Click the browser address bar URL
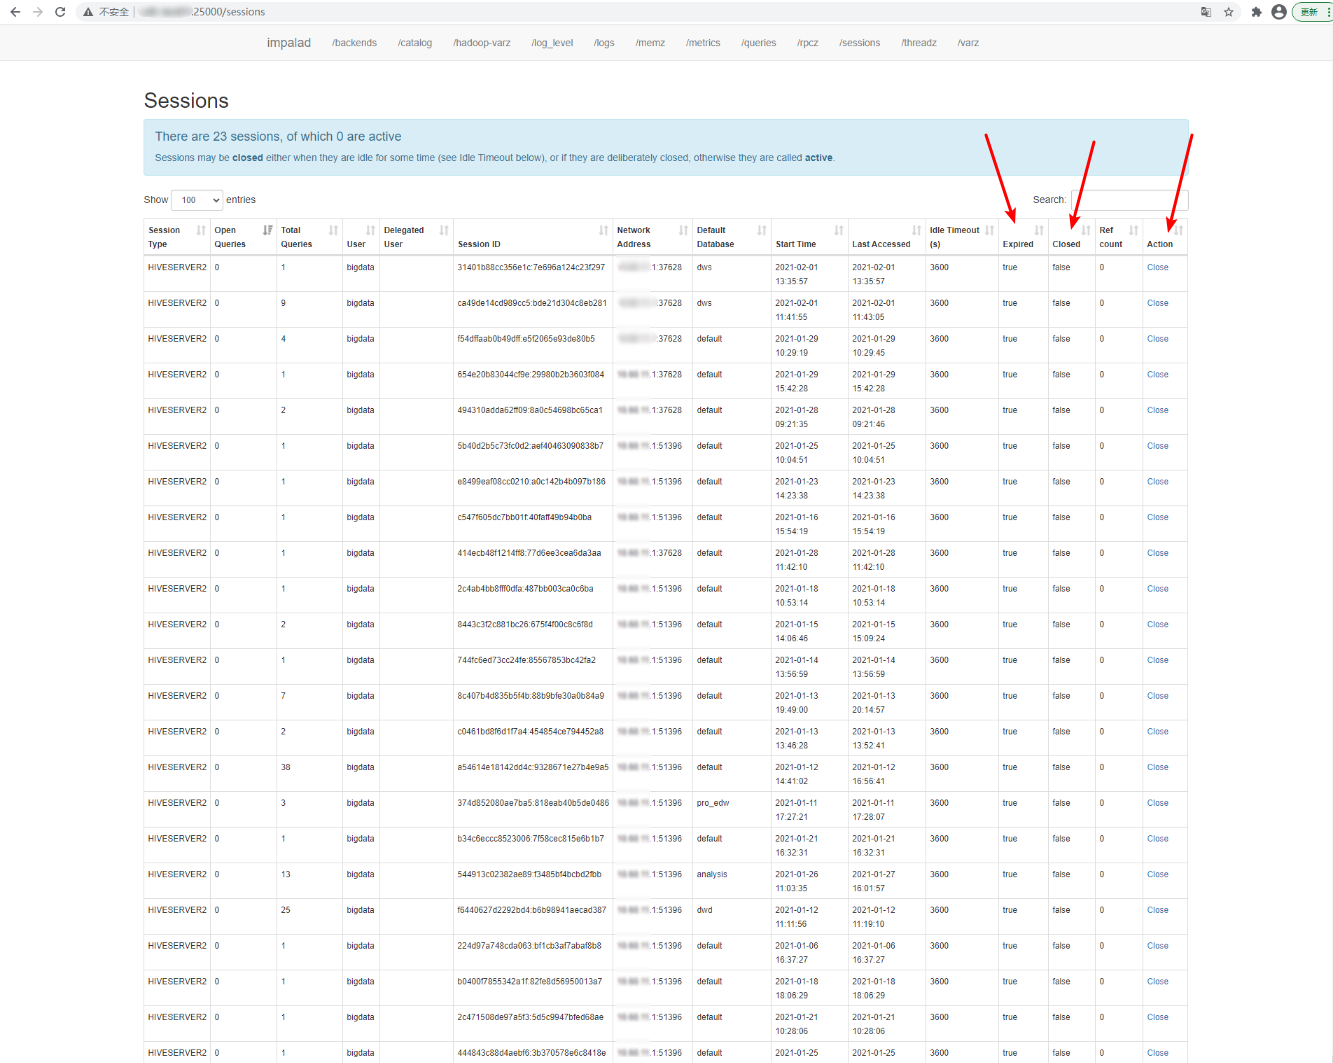 202,12
